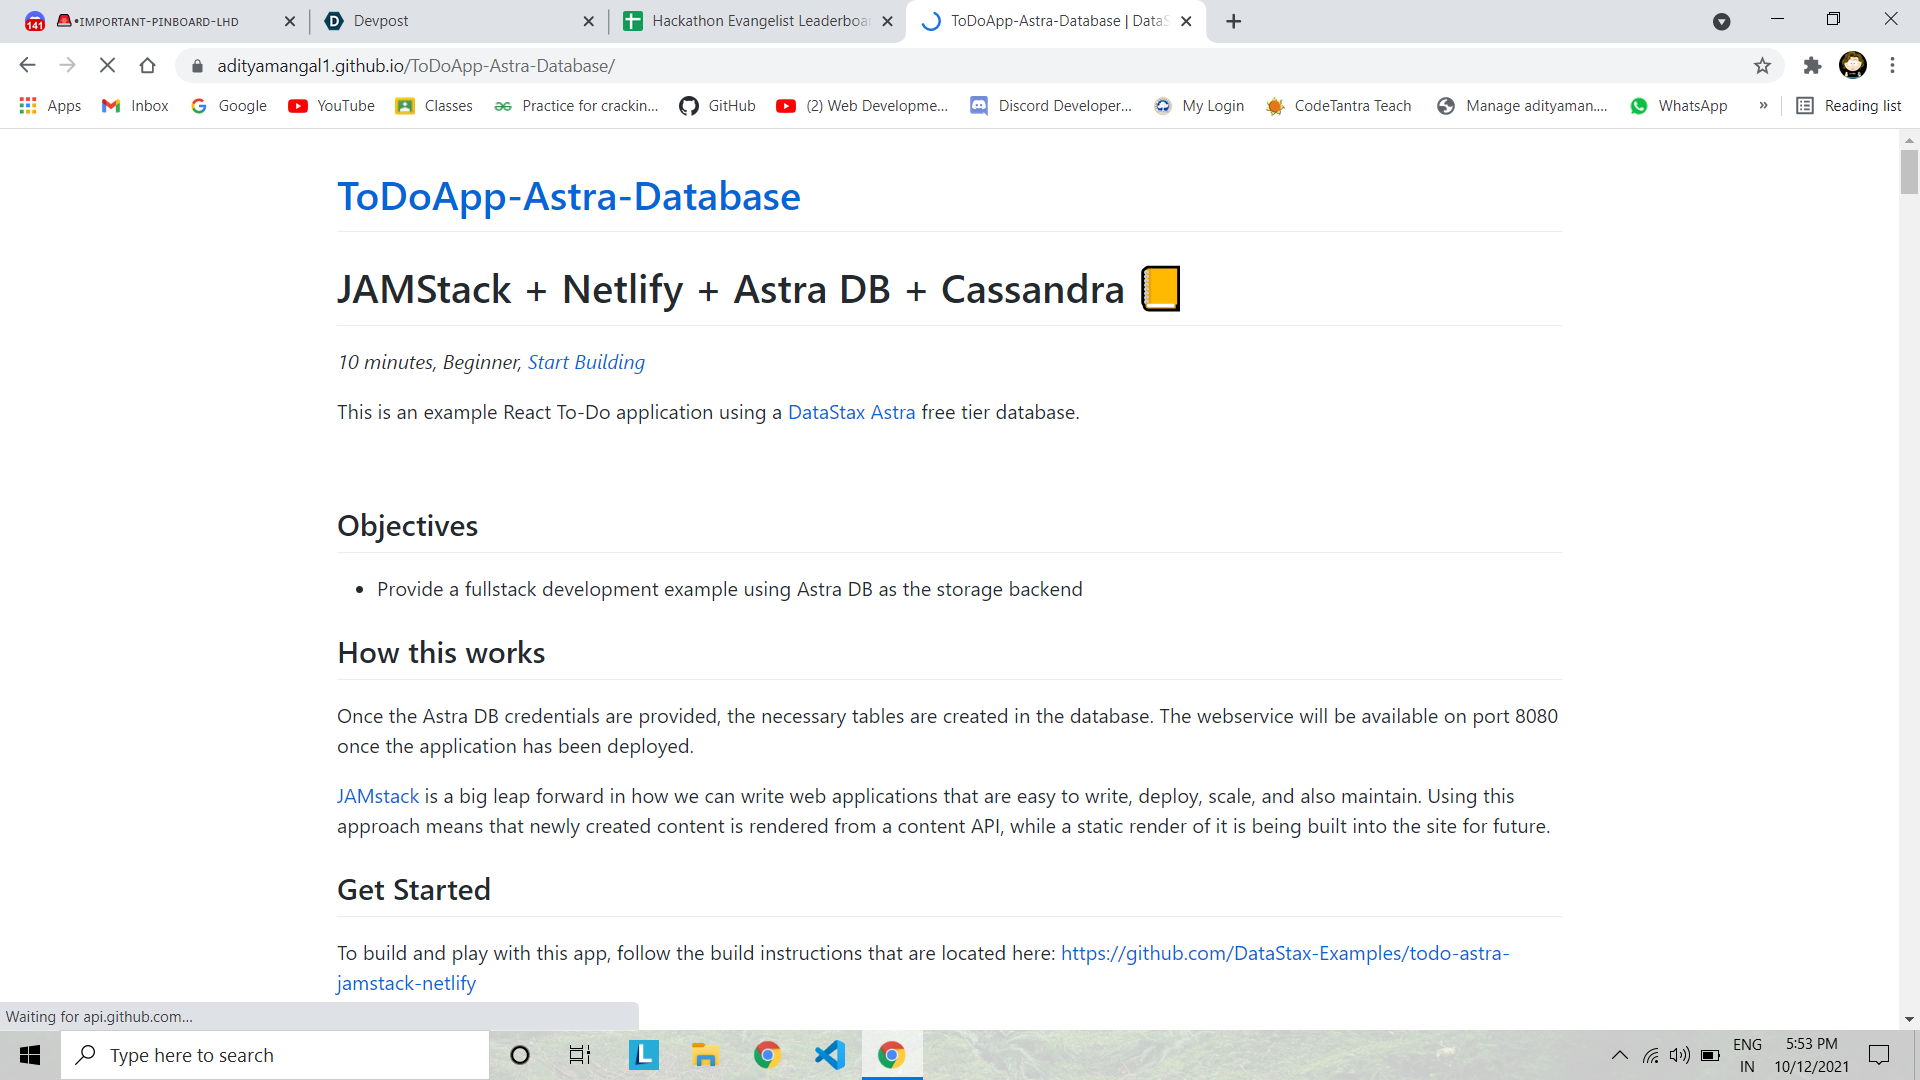Open the profile avatar icon
Screen dimensions: 1920x1080
pos(1852,66)
